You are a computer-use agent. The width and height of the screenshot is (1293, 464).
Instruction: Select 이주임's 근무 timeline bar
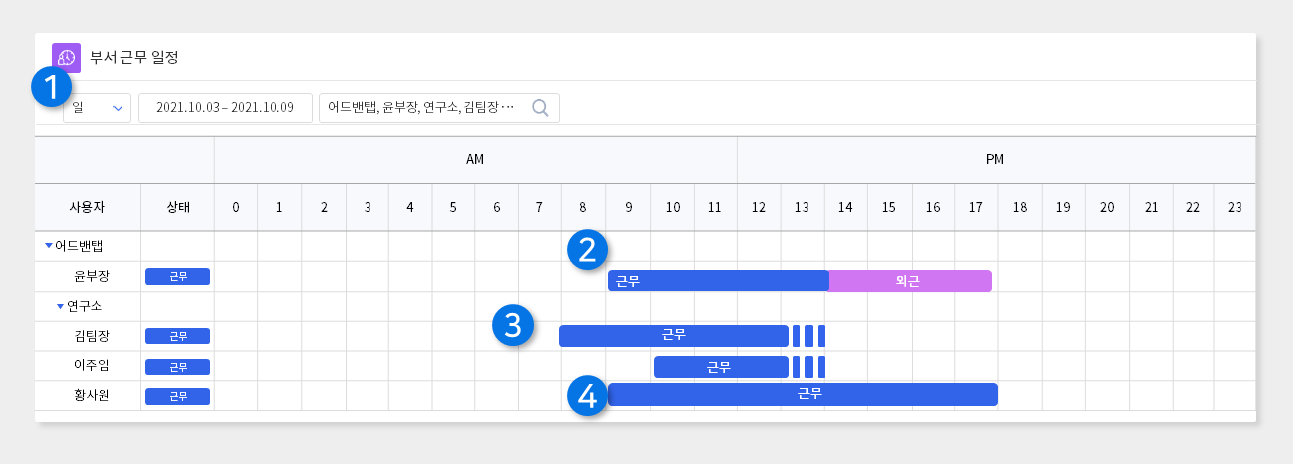point(721,367)
